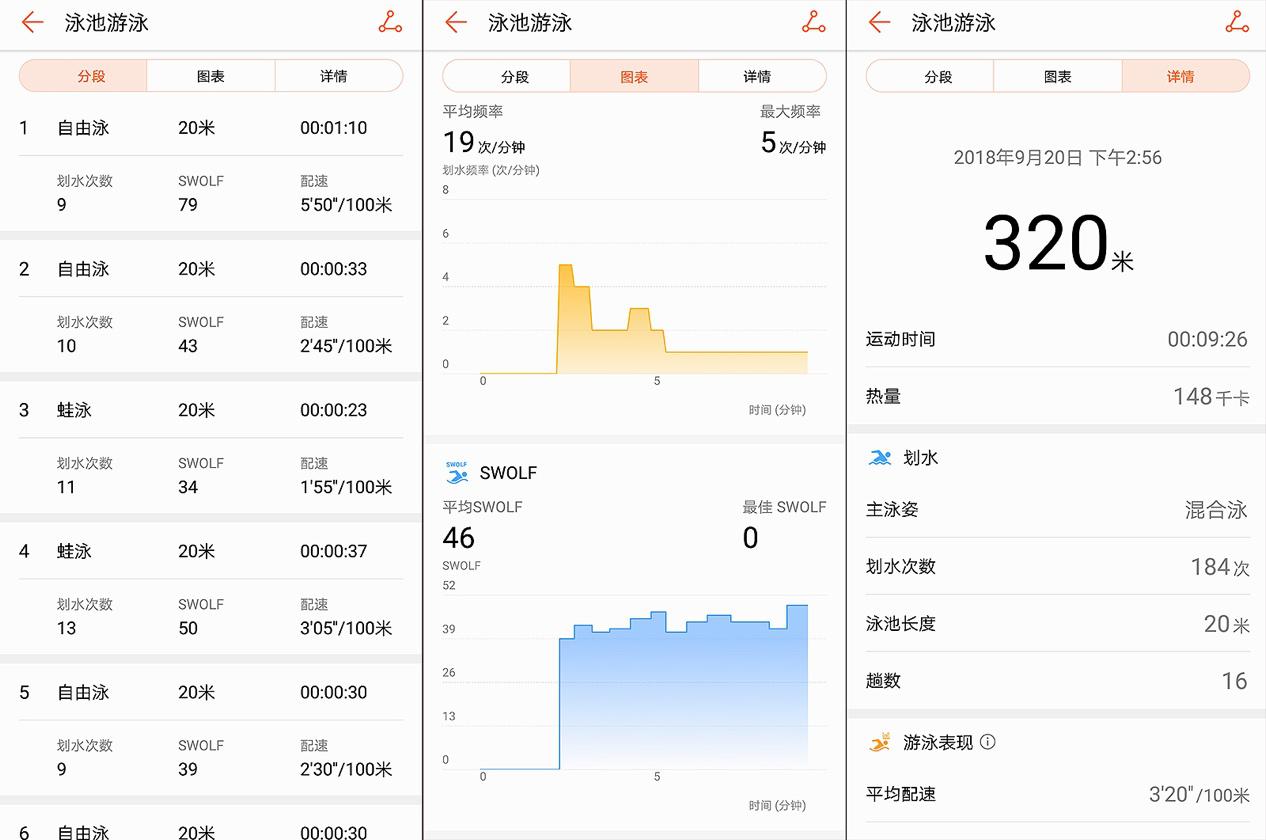Select the highlighted 图表 tab
Image resolution: width=1266 pixels, height=840 pixels.
pyautogui.click(x=634, y=76)
